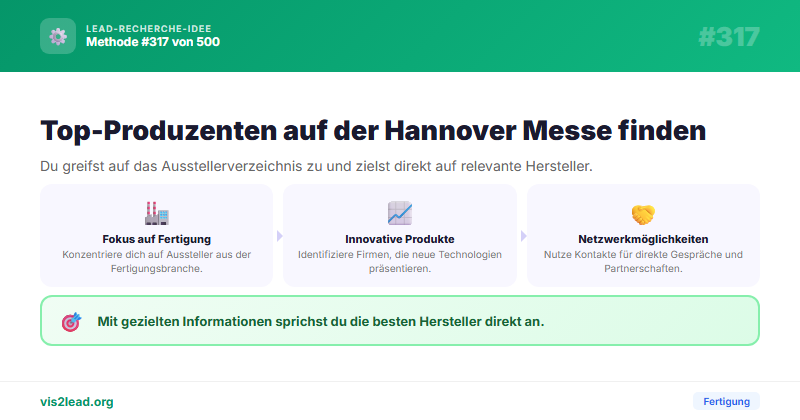Click the LEAD-RECHERCHE-IDEE label
The width and height of the screenshot is (800, 420).
148,29
